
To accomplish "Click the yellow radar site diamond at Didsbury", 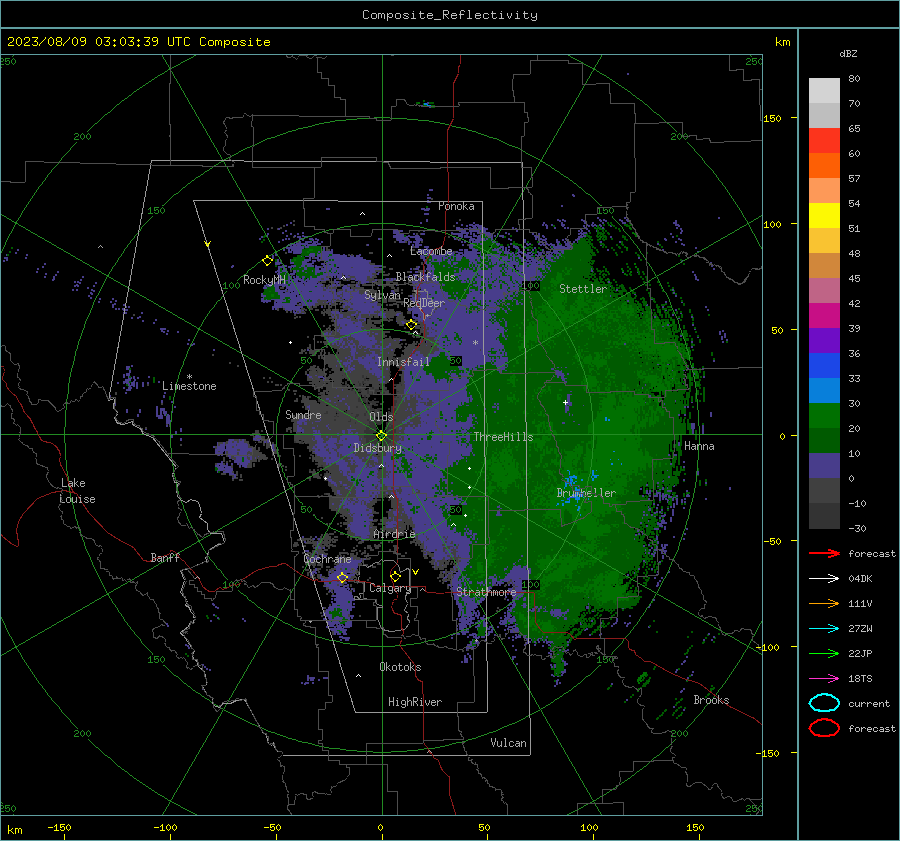I will (381, 435).
